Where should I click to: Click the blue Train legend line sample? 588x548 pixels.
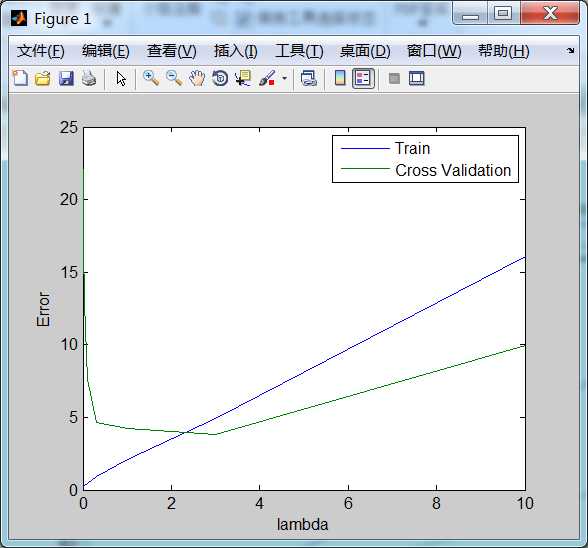click(365, 149)
